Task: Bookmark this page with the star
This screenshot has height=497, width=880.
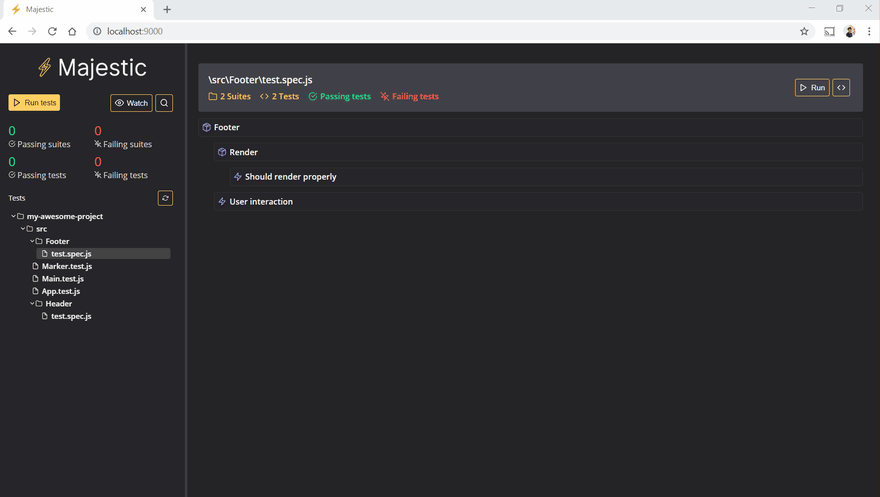Action: (x=804, y=31)
